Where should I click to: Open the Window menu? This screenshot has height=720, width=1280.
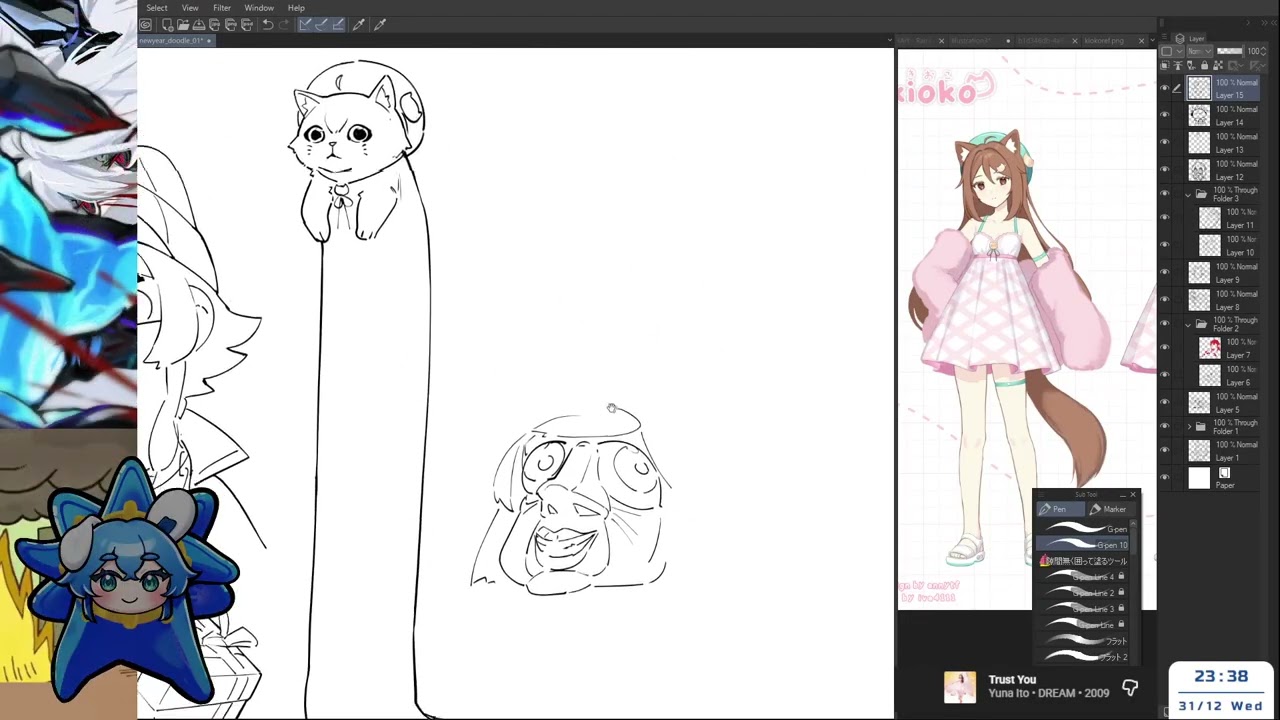pos(259,8)
